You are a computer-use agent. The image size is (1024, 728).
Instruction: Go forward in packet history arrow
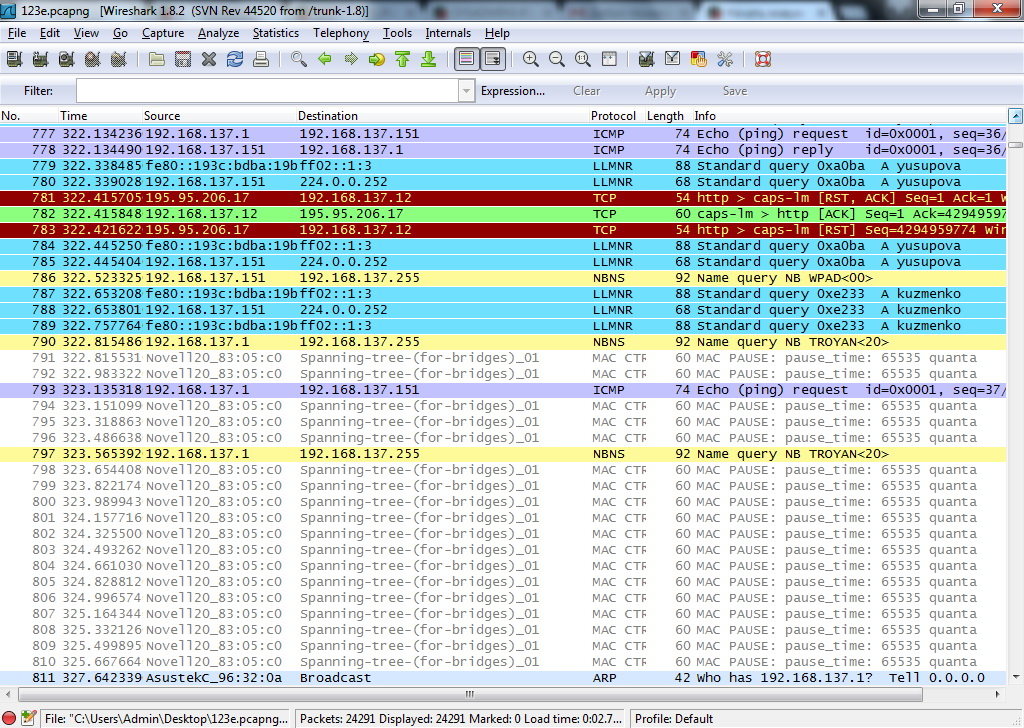tap(351, 59)
